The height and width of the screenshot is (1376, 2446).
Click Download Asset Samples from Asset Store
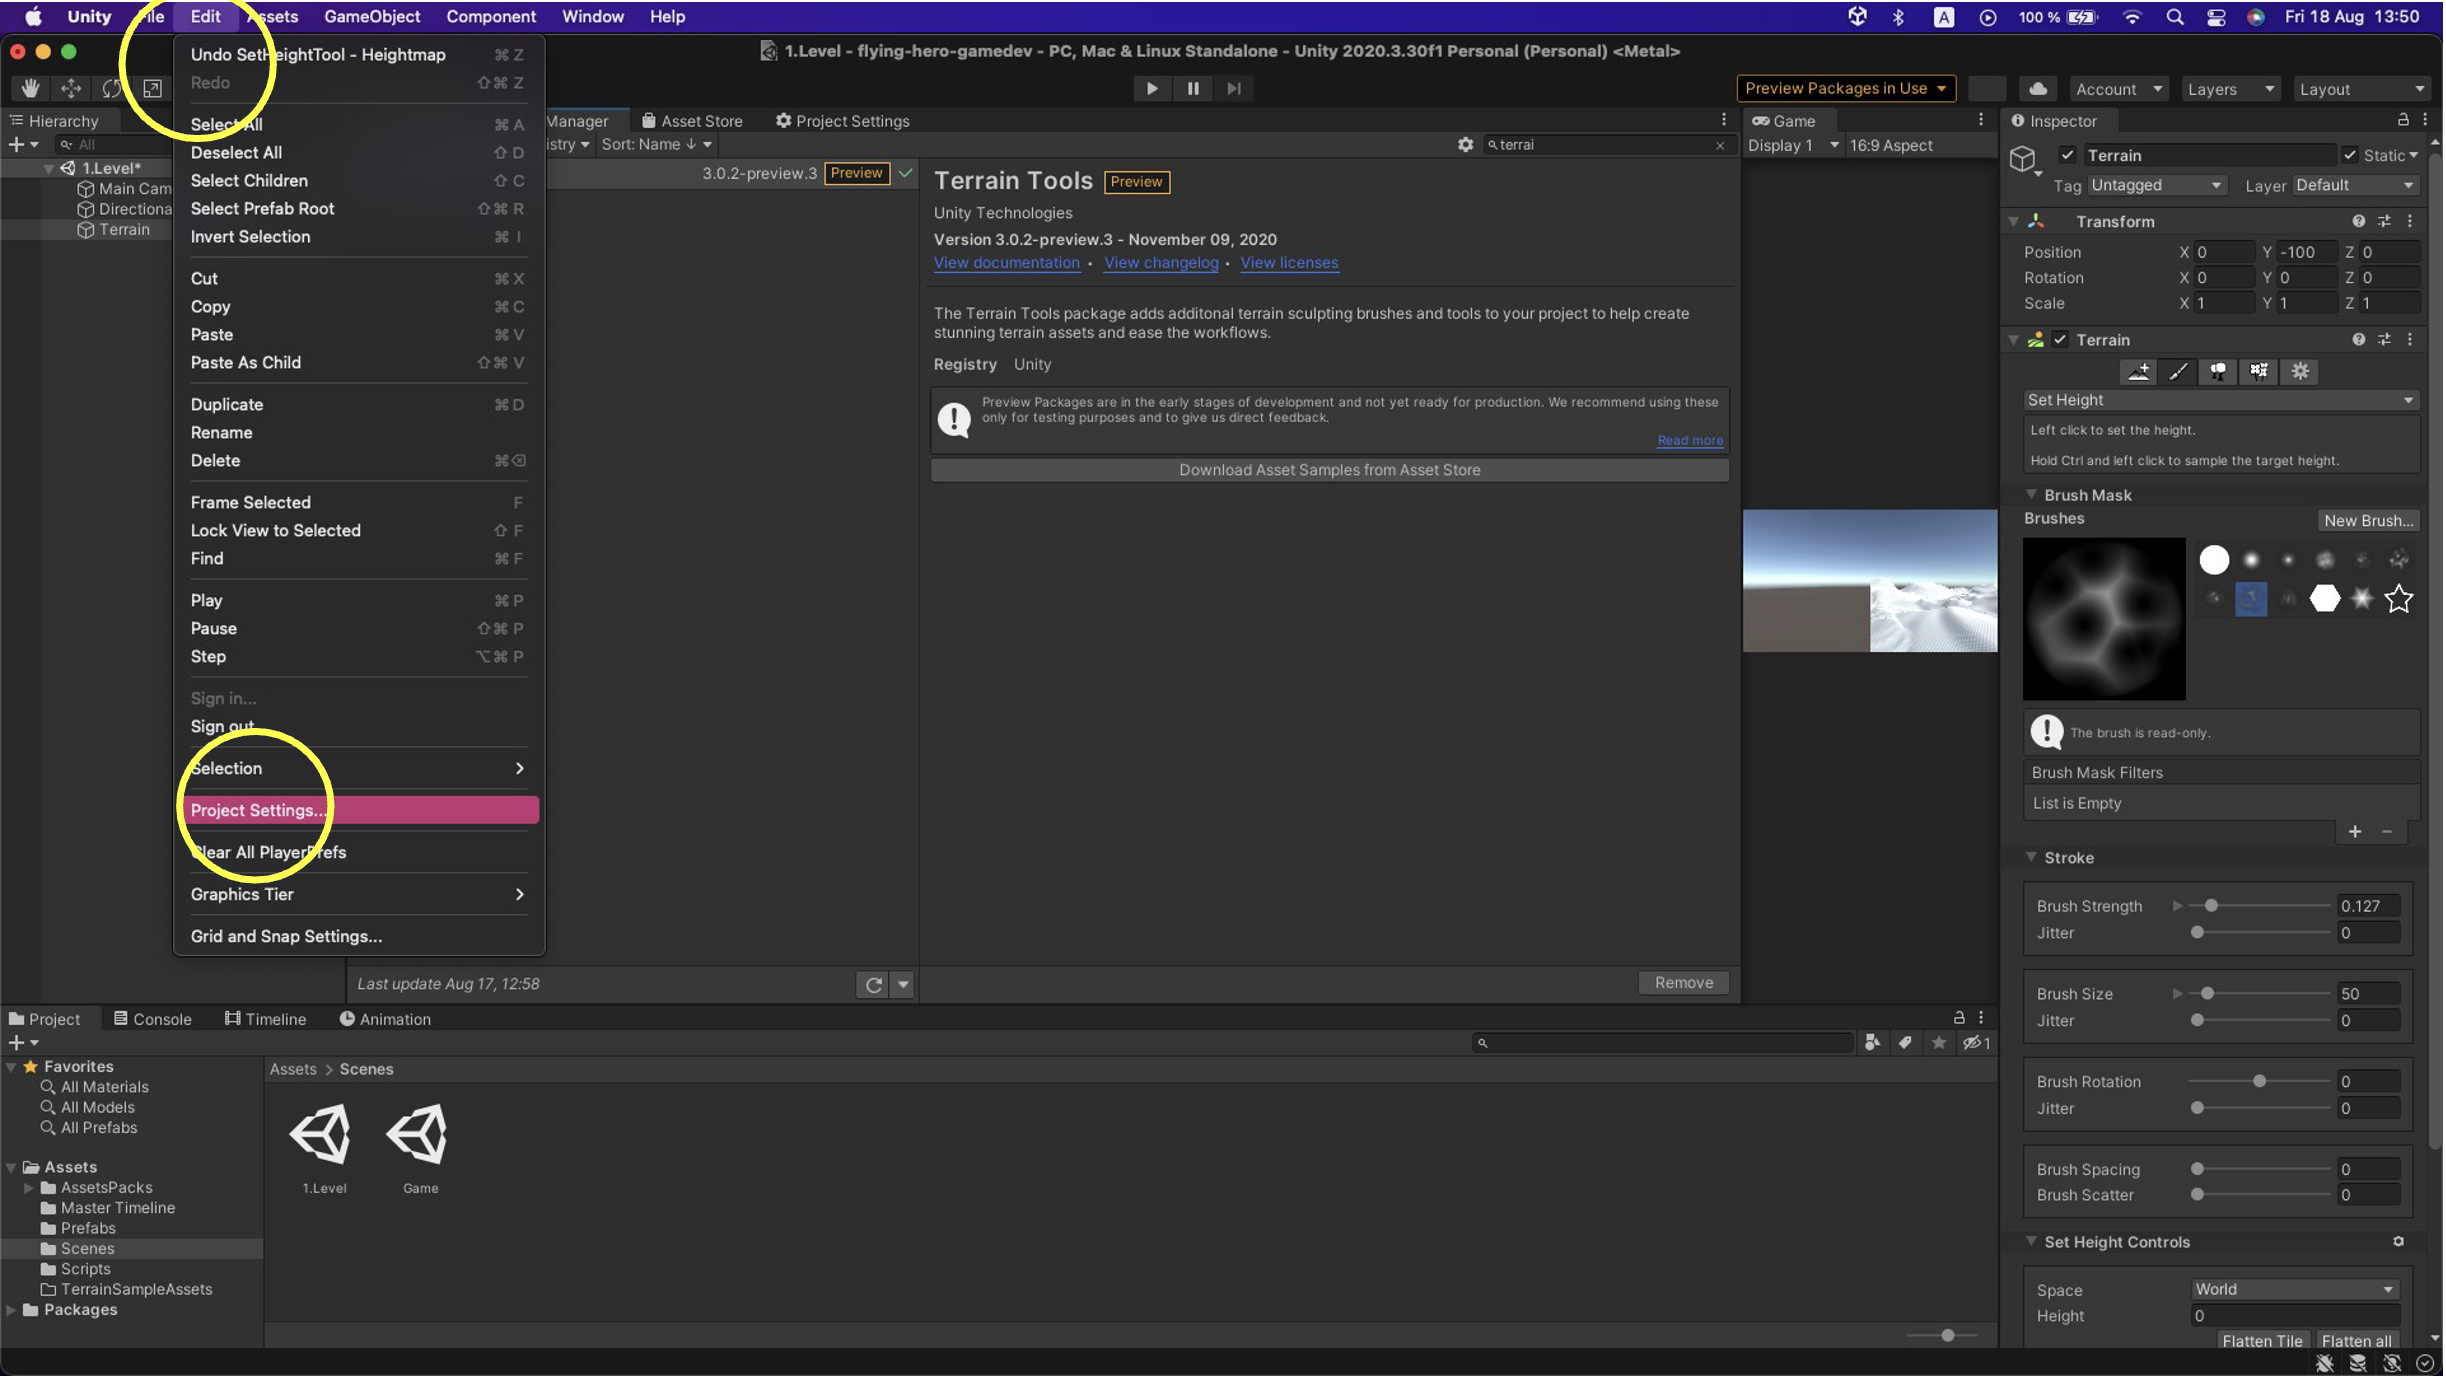(x=1330, y=470)
